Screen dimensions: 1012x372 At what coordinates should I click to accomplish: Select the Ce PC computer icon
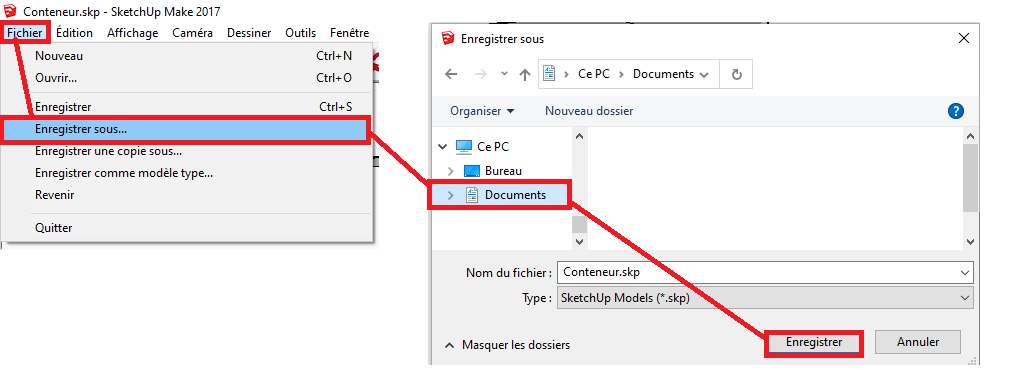(463, 147)
